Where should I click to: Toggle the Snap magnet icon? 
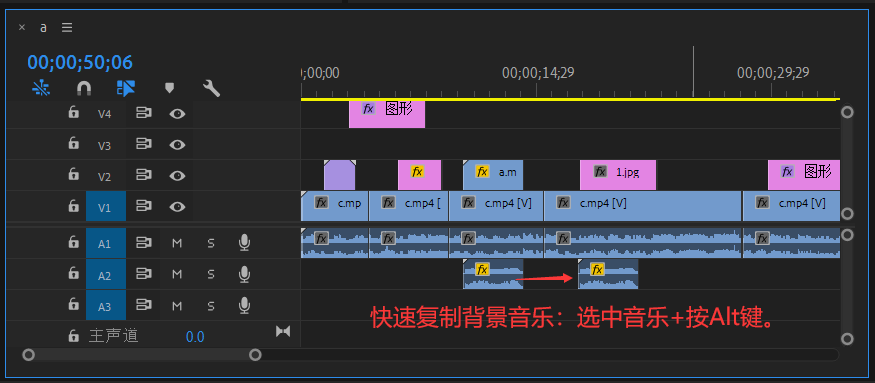(x=84, y=88)
